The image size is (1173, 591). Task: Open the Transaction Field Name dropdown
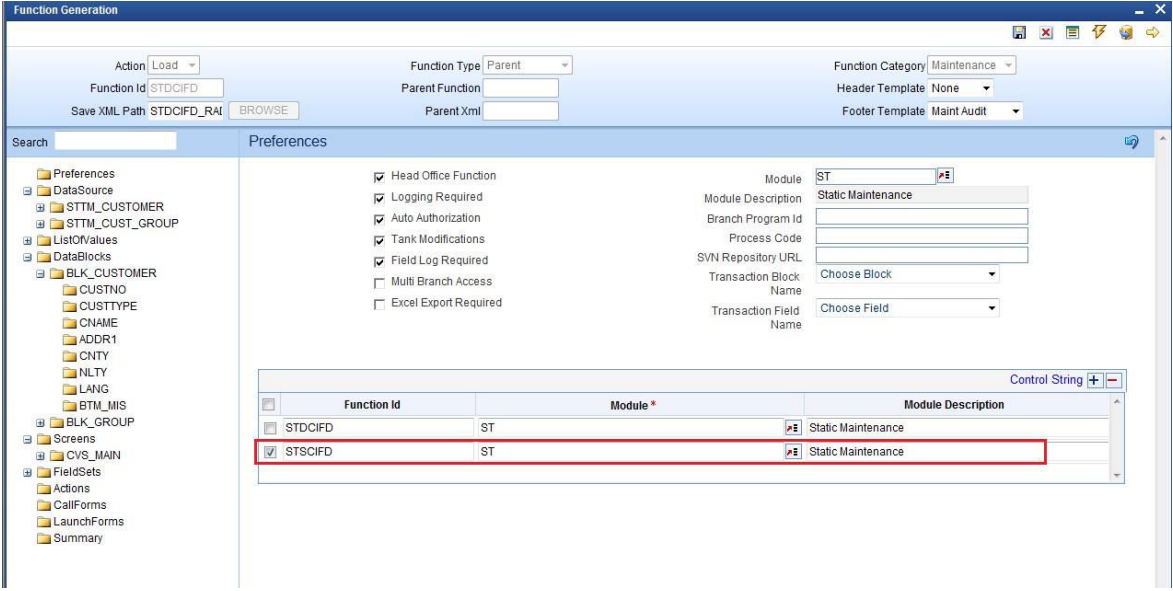point(907,308)
